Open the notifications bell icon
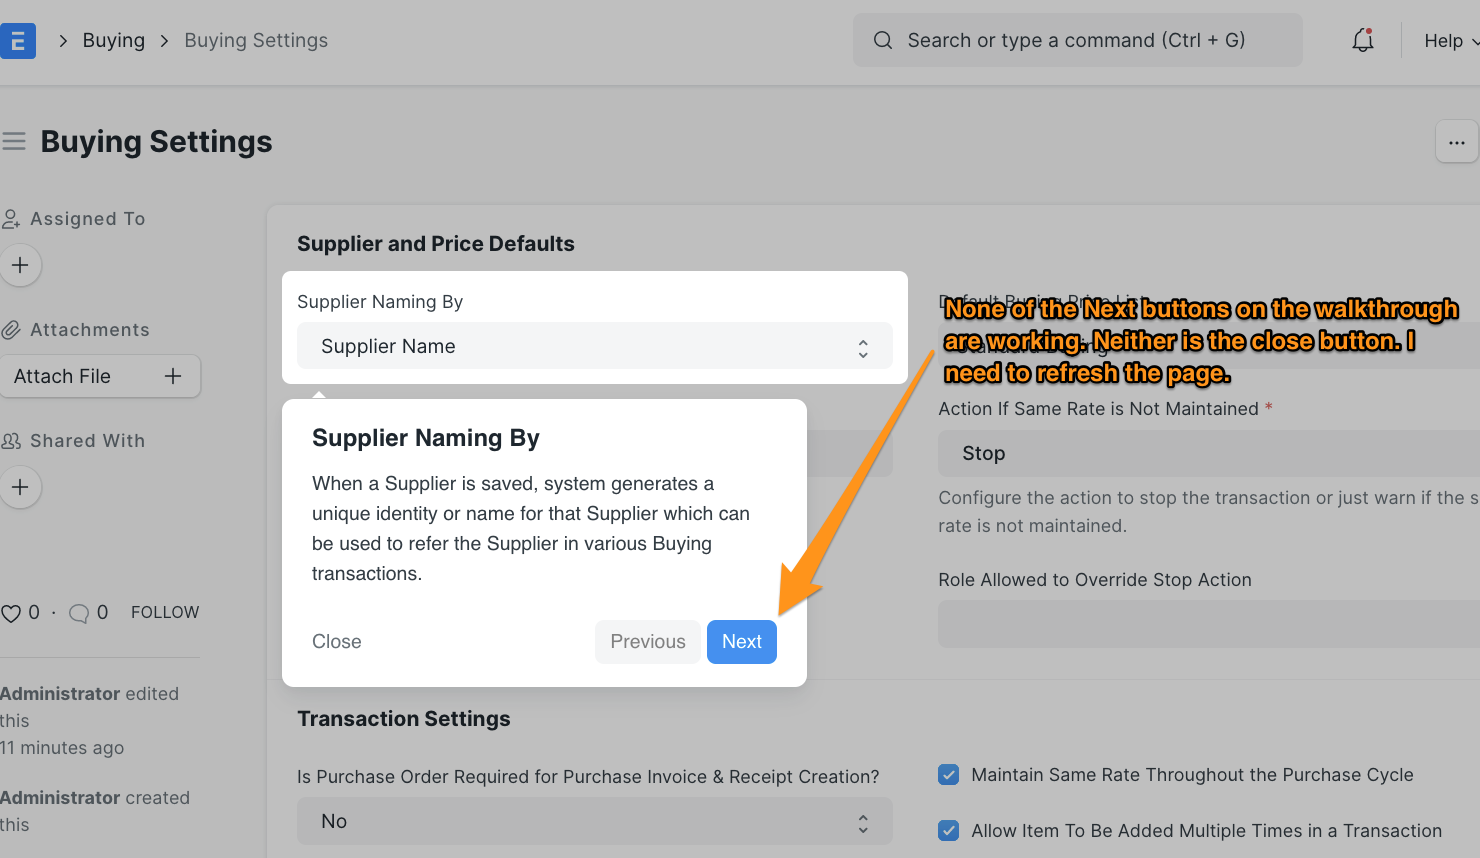The image size is (1480, 858). click(x=1362, y=40)
